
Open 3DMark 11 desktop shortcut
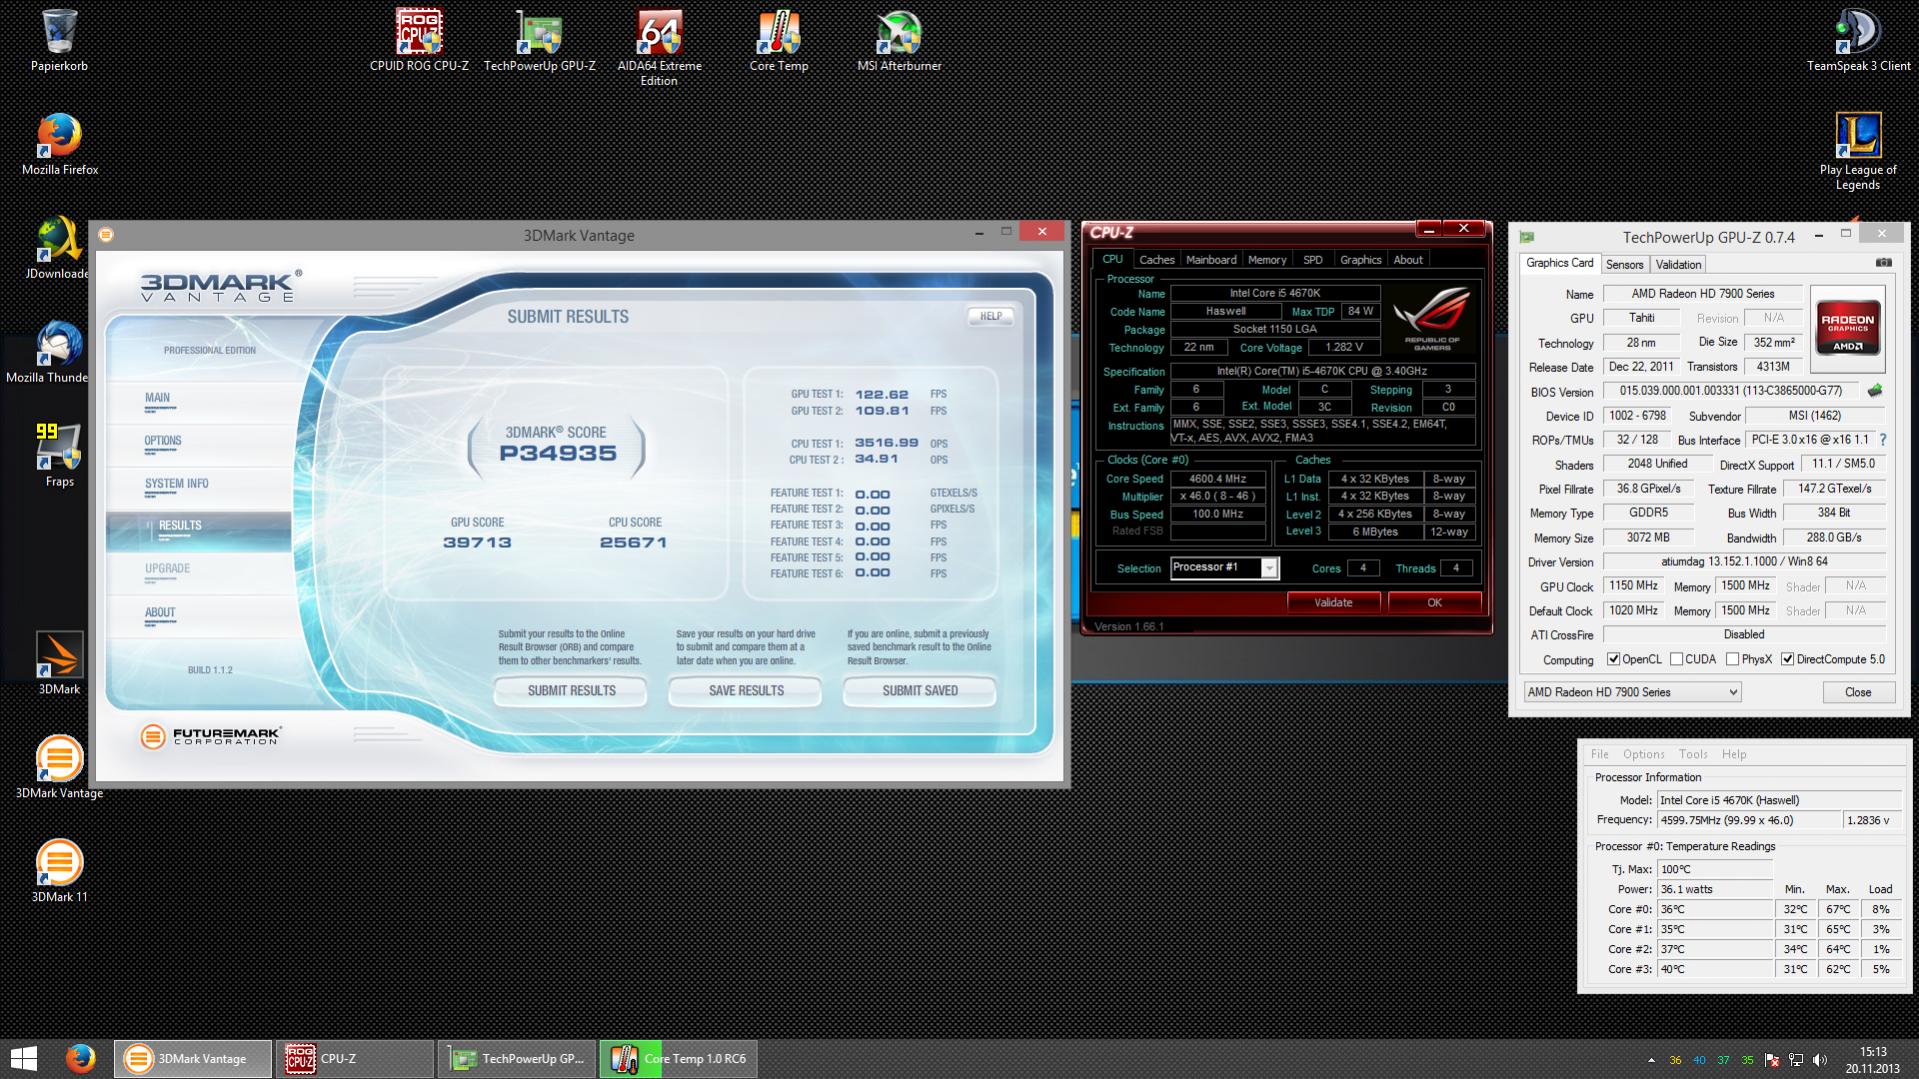pyautogui.click(x=59, y=871)
